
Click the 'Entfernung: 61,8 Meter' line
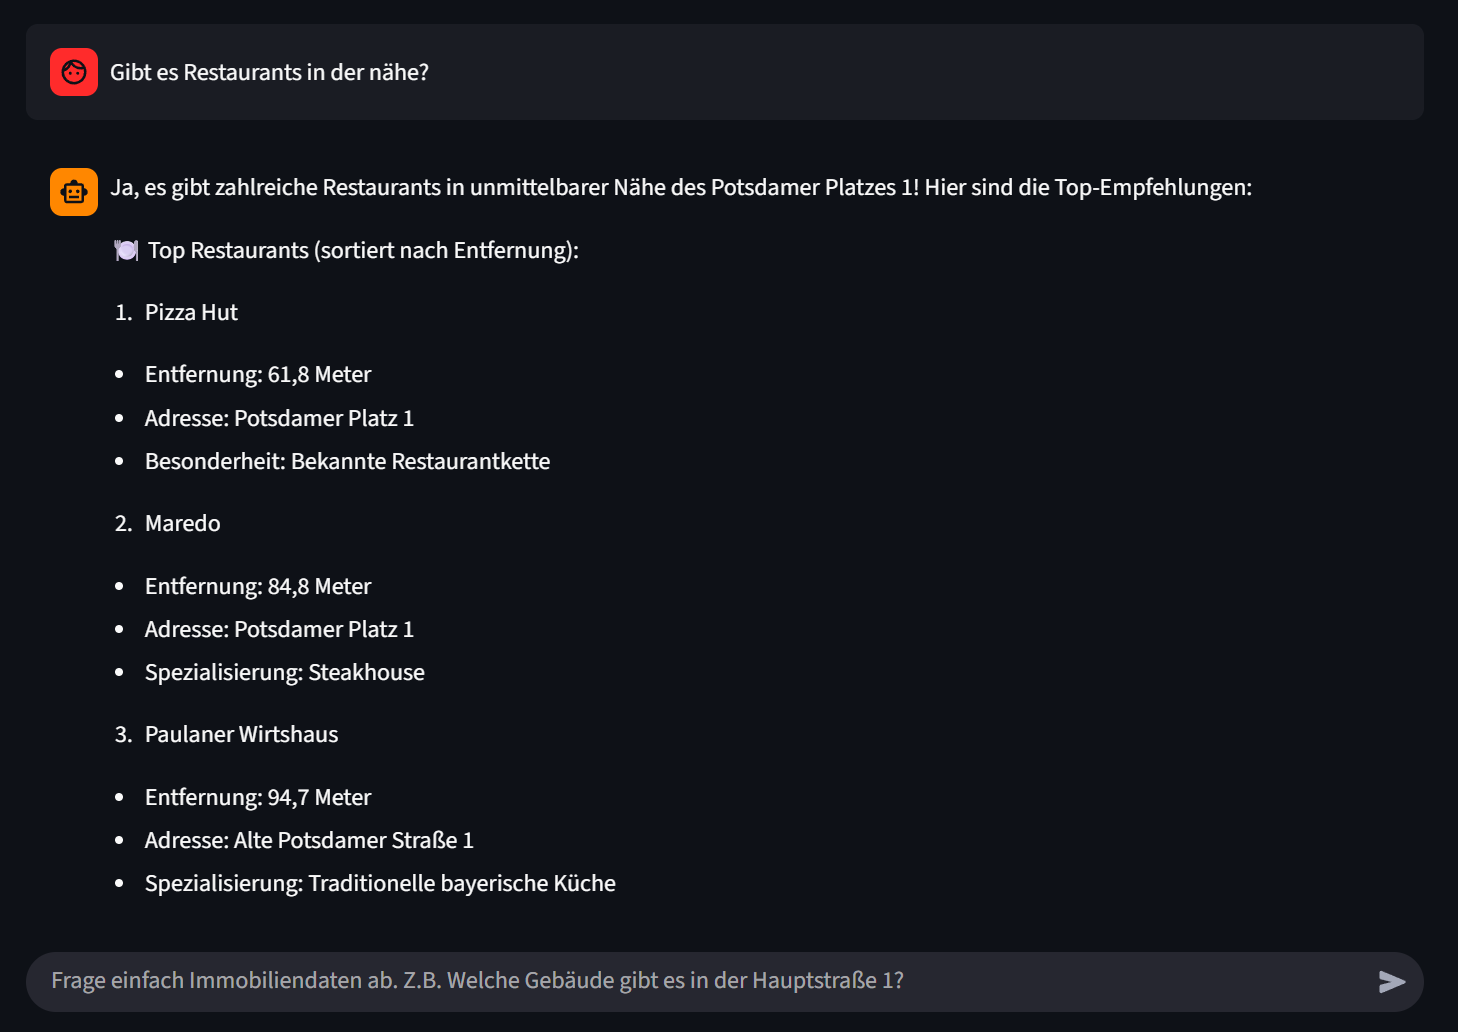click(257, 375)
